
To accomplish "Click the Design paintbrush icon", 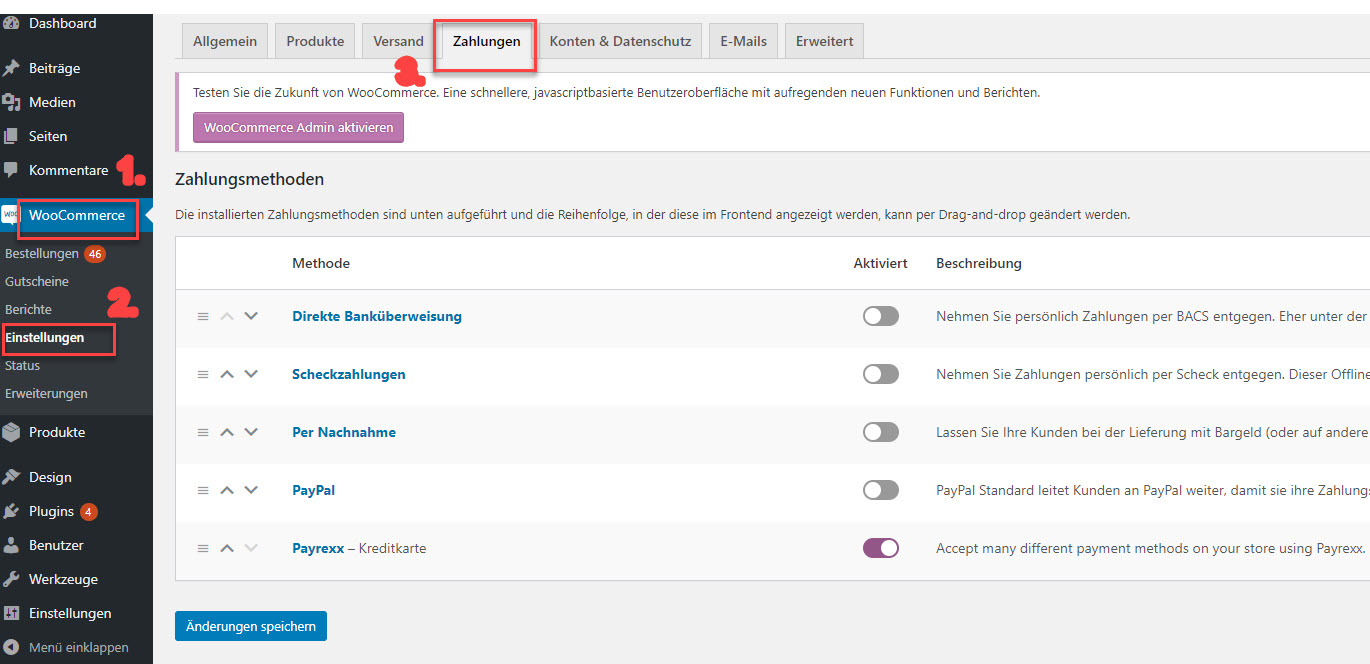I will click(x=11, y=477).
